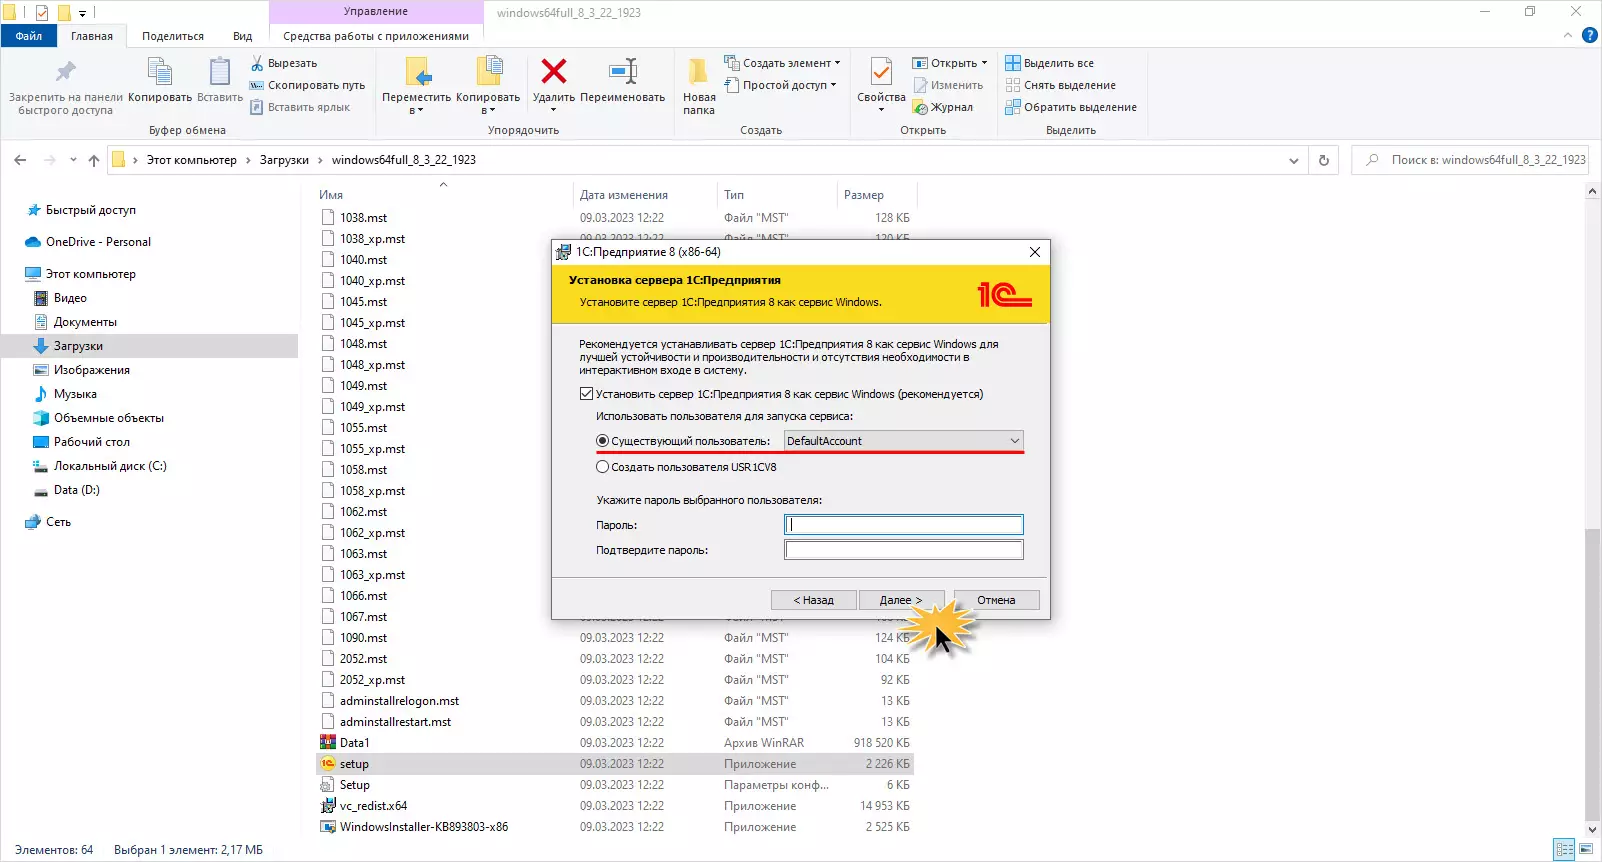The width and height of the screenshot is (1602, 862).
Task: Click the Копировать ribbon icon in buffer group
Action: [x=160, y=72]
